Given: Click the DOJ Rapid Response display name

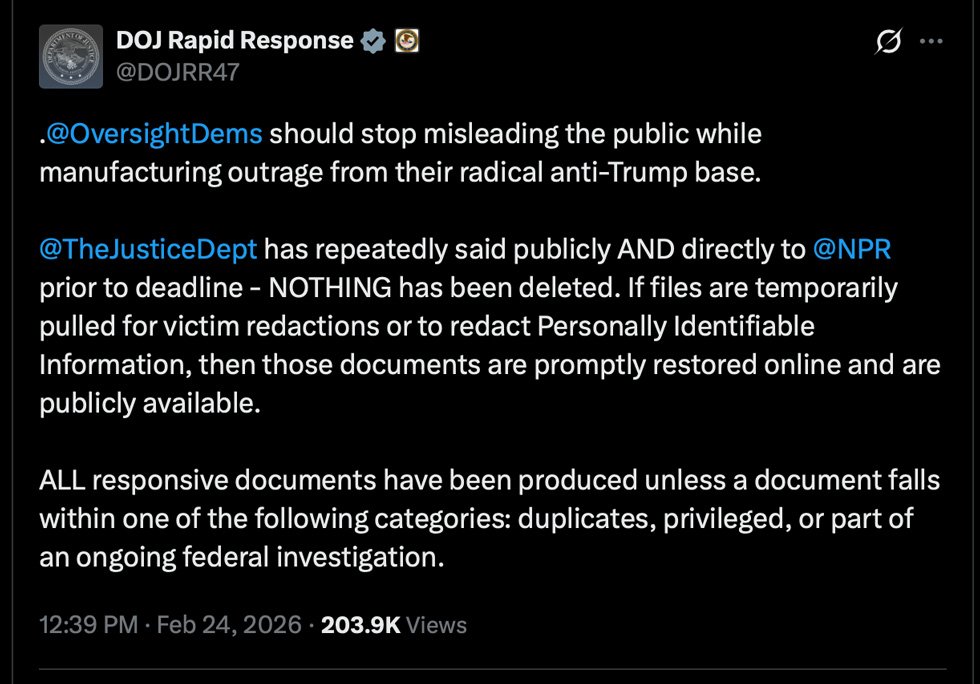Looking at the screenshot, I should coord(234,41).
